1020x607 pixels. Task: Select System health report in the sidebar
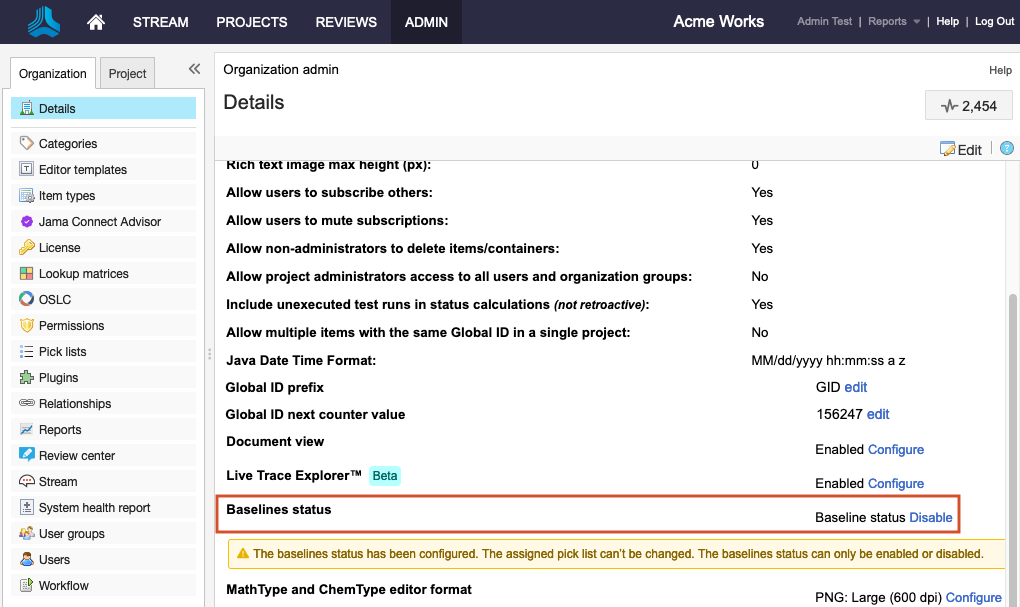tap(103, 507)
